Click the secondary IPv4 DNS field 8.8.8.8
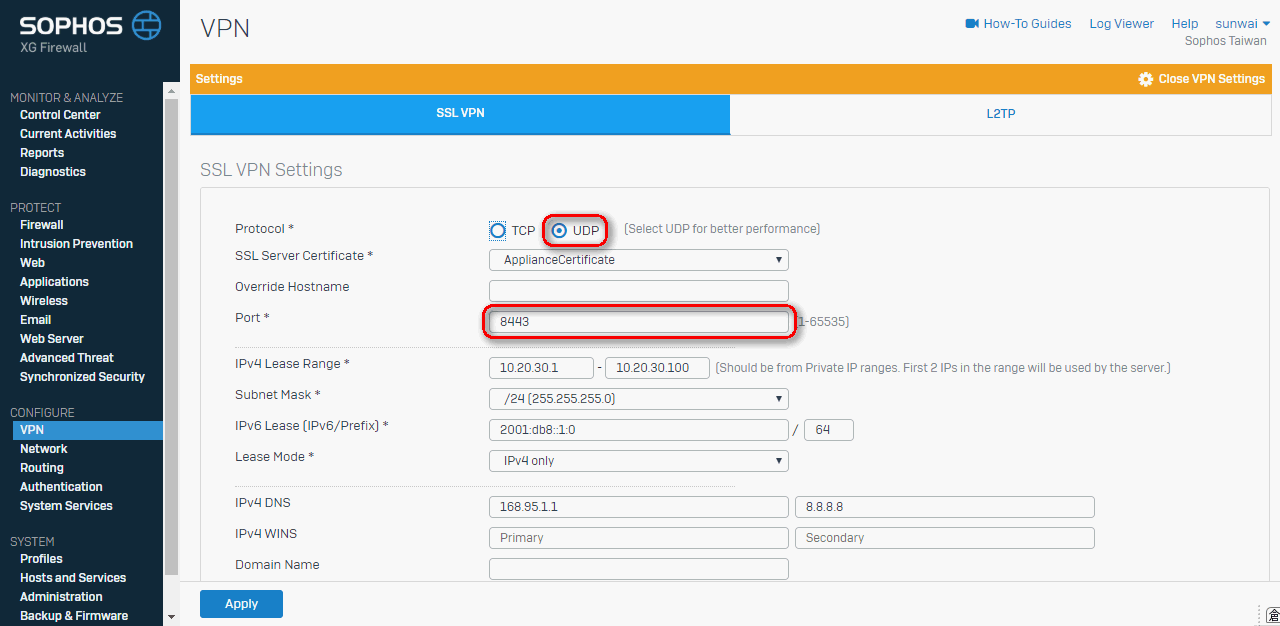Screen dimensions: 1280x626 coord(945,507)
